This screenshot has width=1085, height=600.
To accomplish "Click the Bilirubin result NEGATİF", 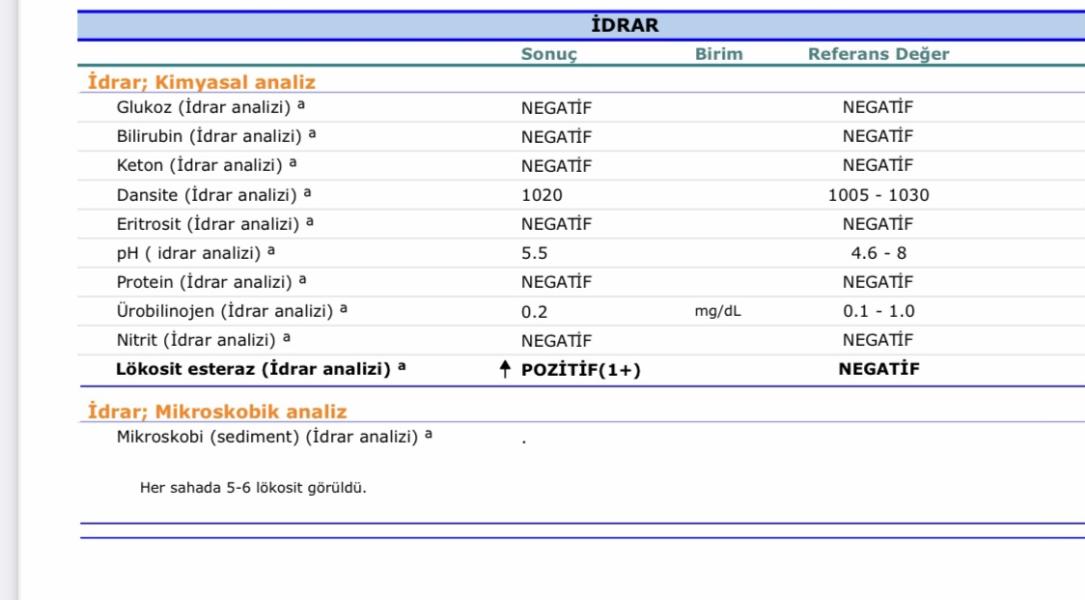I will click(x=556, y=137).
